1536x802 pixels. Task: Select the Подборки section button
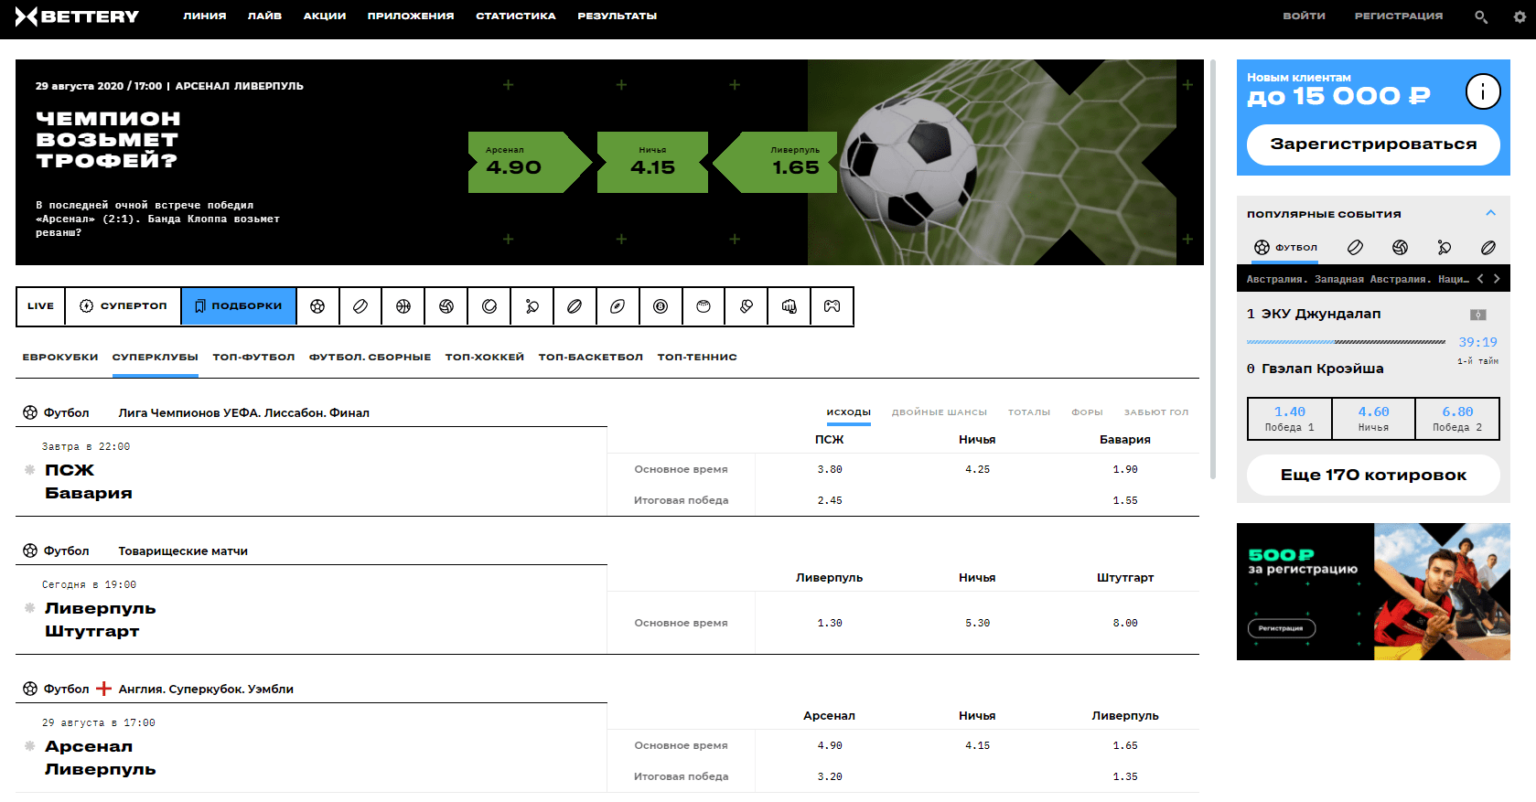238,306
